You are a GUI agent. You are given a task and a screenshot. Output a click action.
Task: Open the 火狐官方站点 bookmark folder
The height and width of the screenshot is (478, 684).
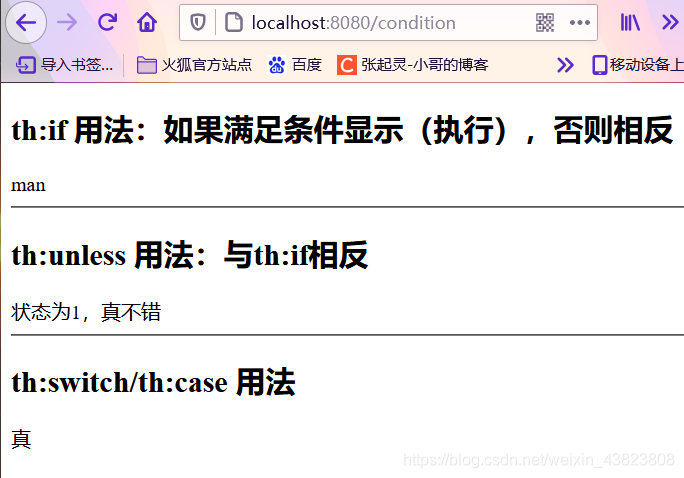tap(194, 65)
